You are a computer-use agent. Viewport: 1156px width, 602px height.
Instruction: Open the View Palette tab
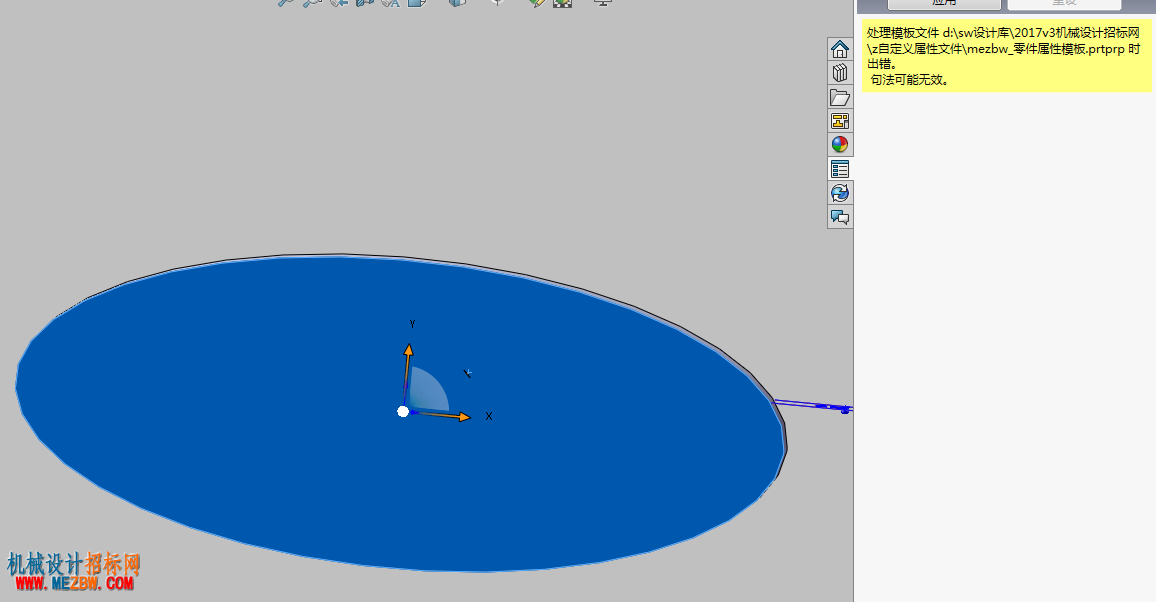tap(840, 121)
